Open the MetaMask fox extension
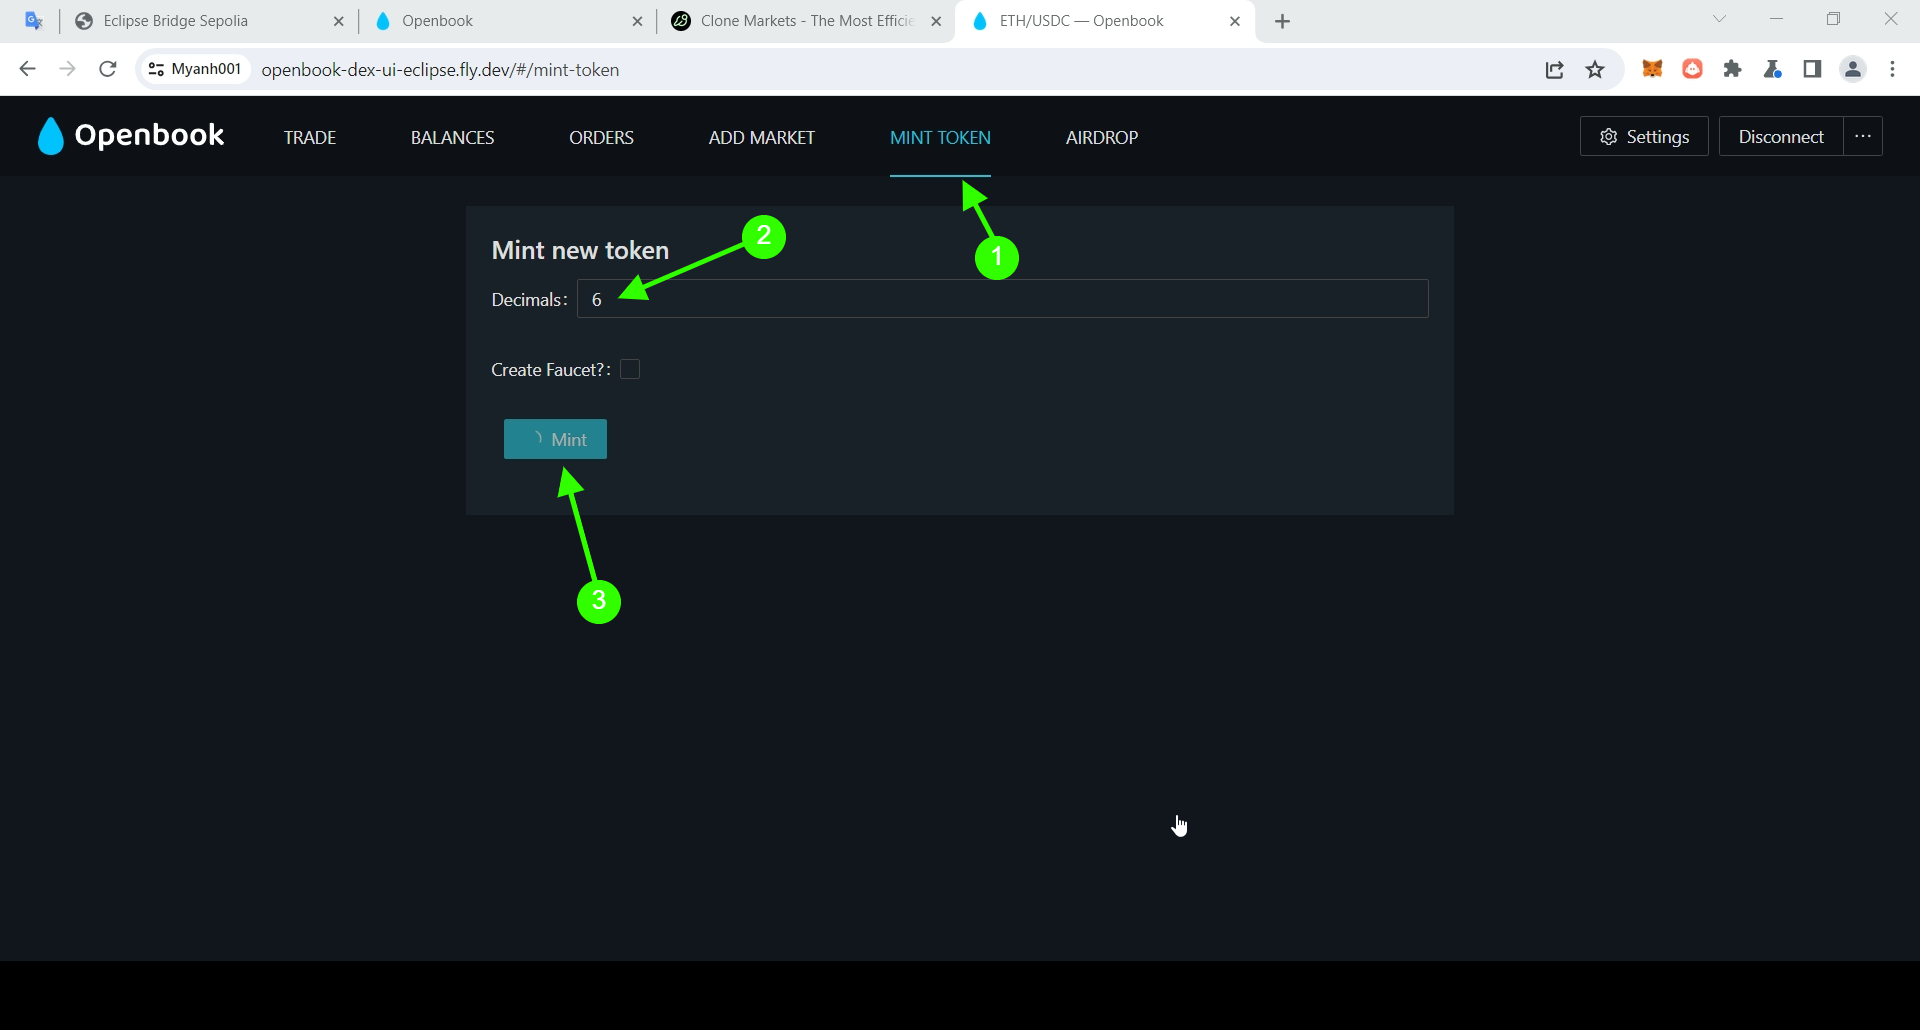The image size is (1920, 1030). [1652, 69]
